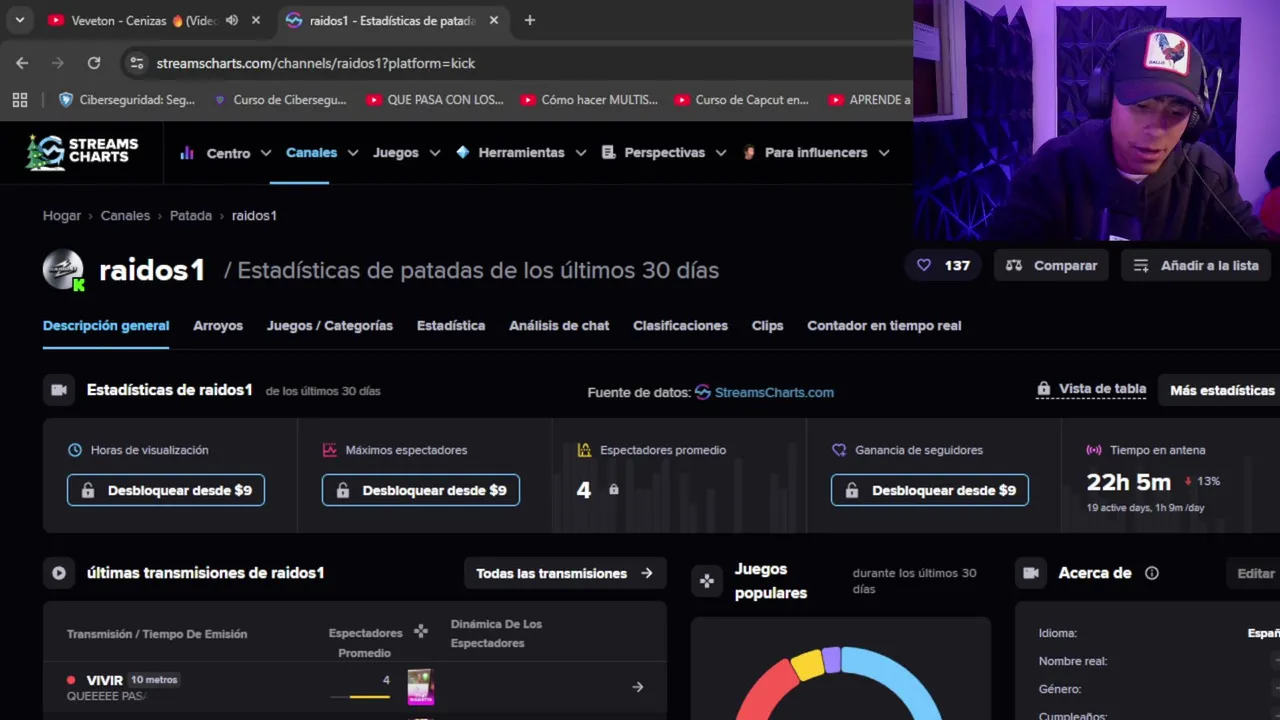Expand the Herramientas menu

click(520, 152)
